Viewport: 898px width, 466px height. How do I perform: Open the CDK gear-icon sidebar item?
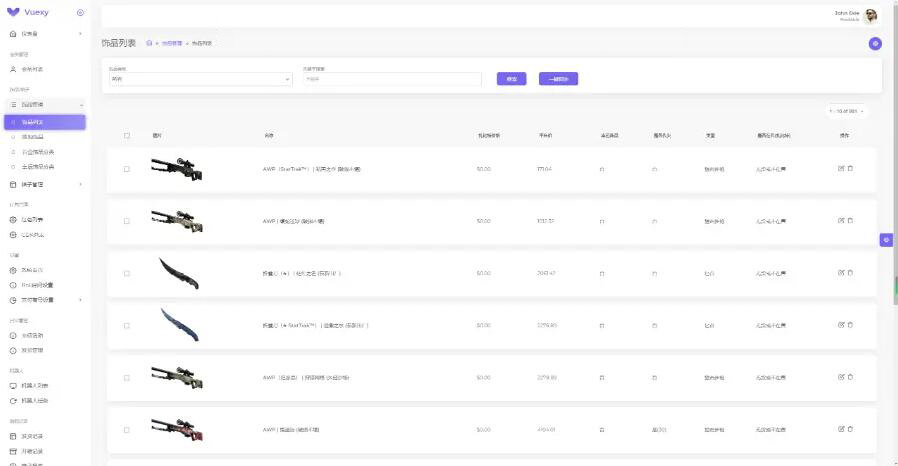tap(45, 235)
